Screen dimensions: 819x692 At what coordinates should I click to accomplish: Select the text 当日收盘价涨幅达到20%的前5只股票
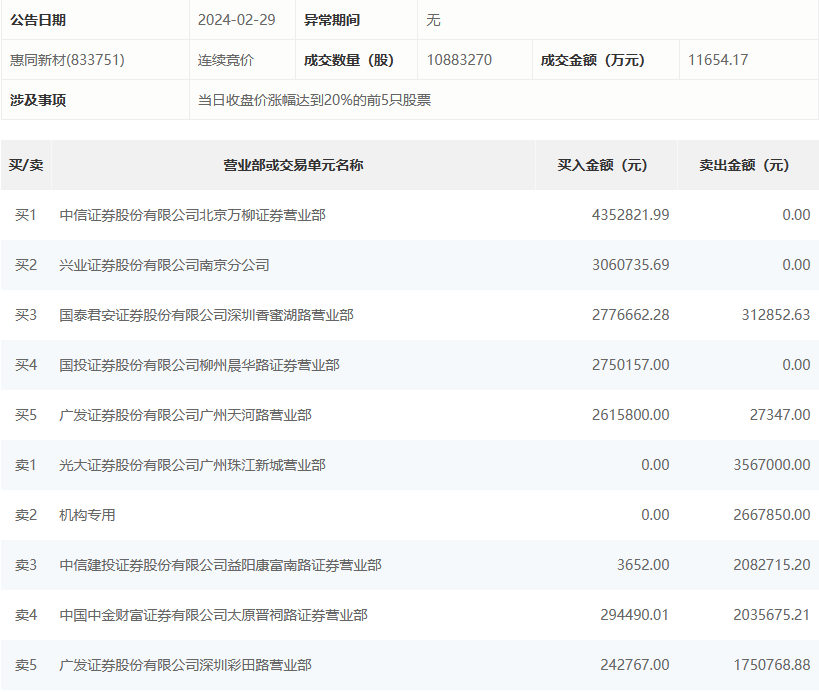pyautogui.click(x=314, y=100)
